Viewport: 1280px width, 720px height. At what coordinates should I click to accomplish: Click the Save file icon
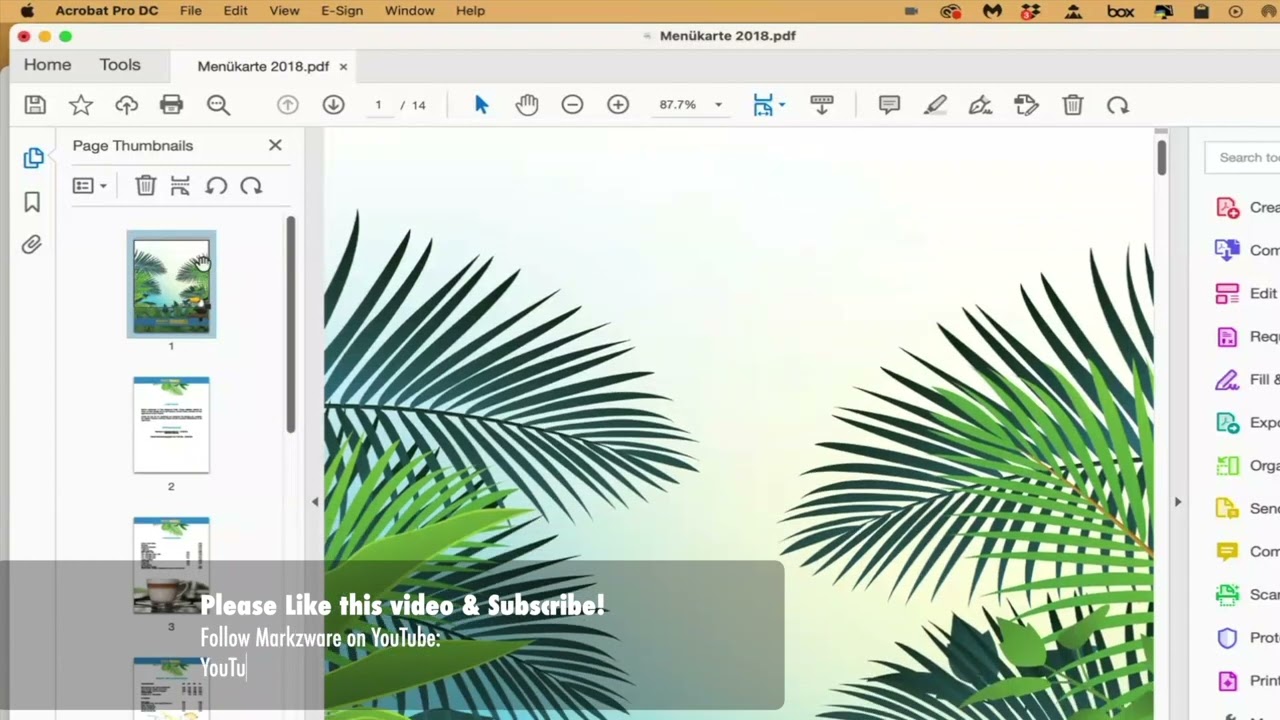(x=35, y=105)
